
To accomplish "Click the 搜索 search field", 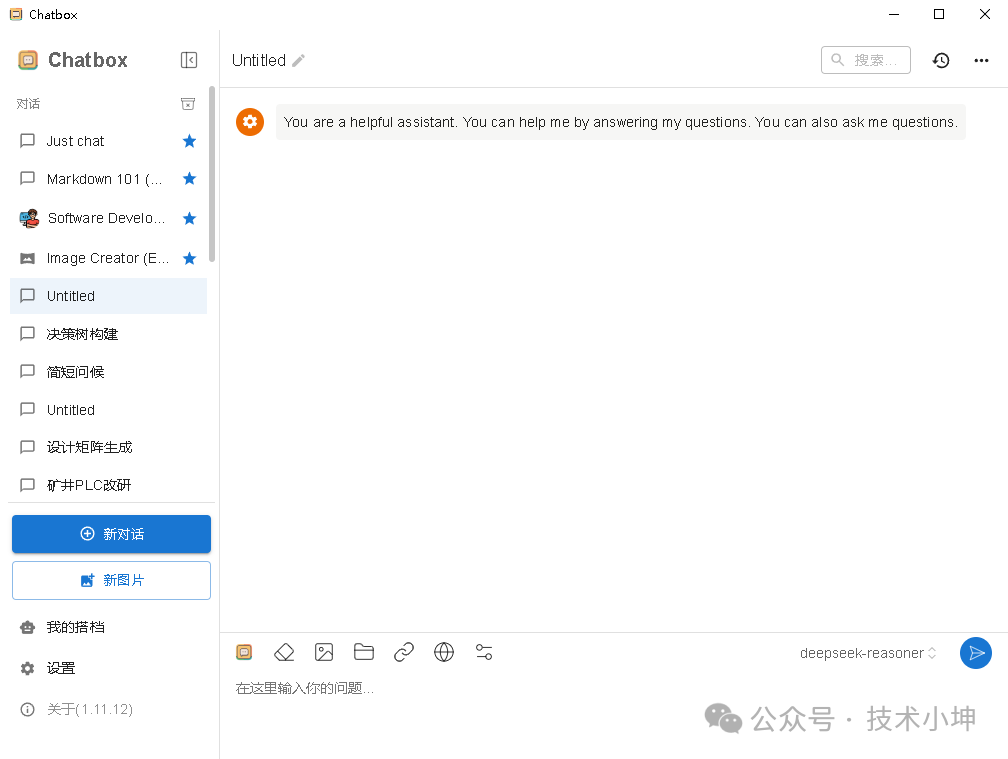I will coord(865,60).
